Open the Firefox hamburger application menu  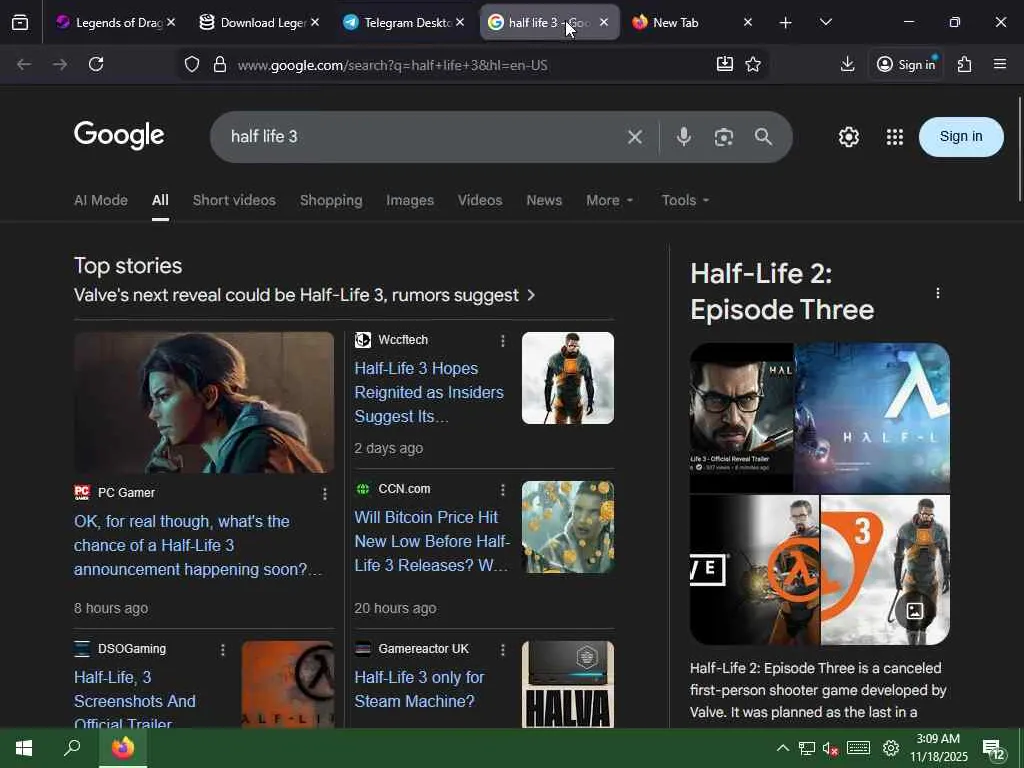tap(1000, 64)
